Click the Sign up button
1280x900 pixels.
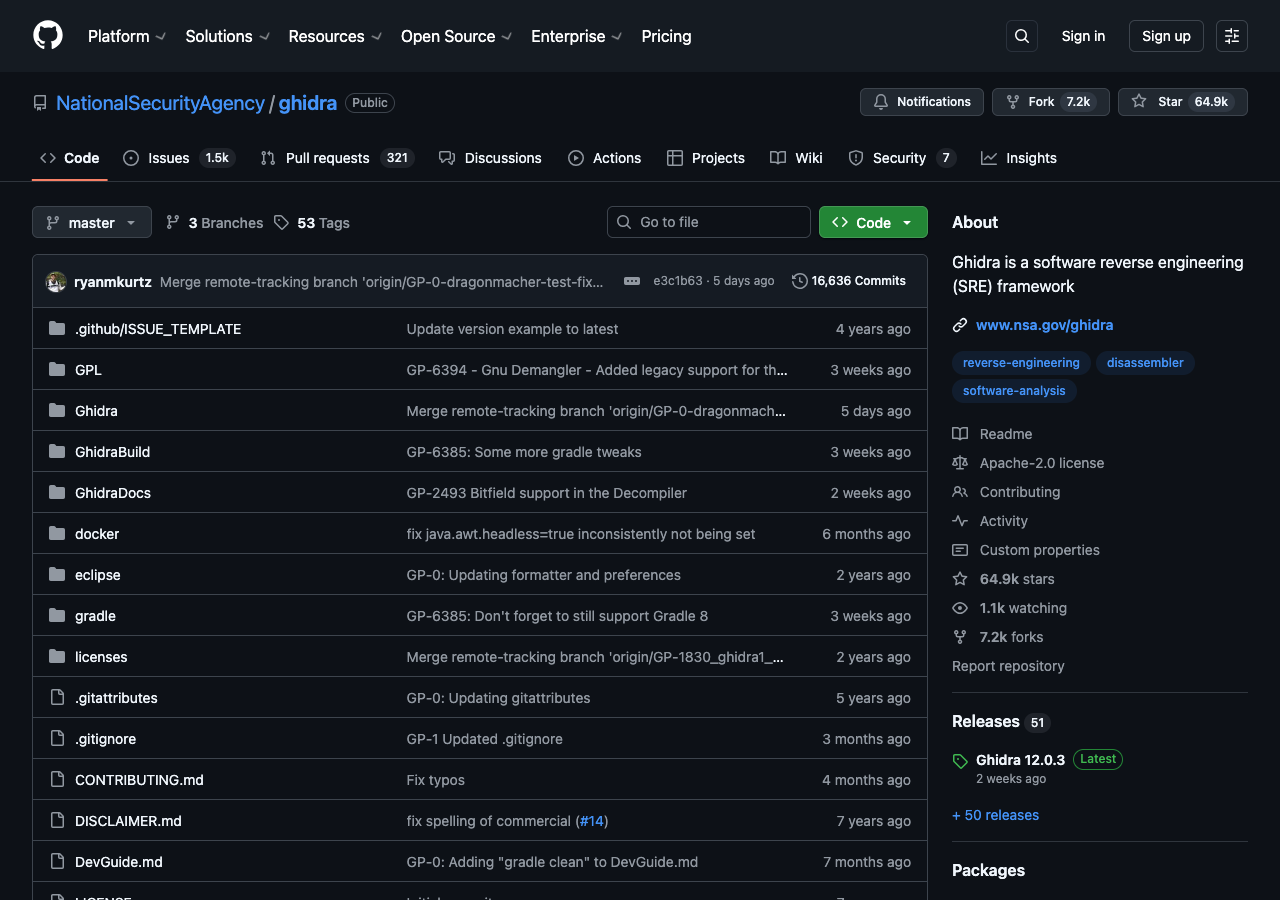[1165, 35]
